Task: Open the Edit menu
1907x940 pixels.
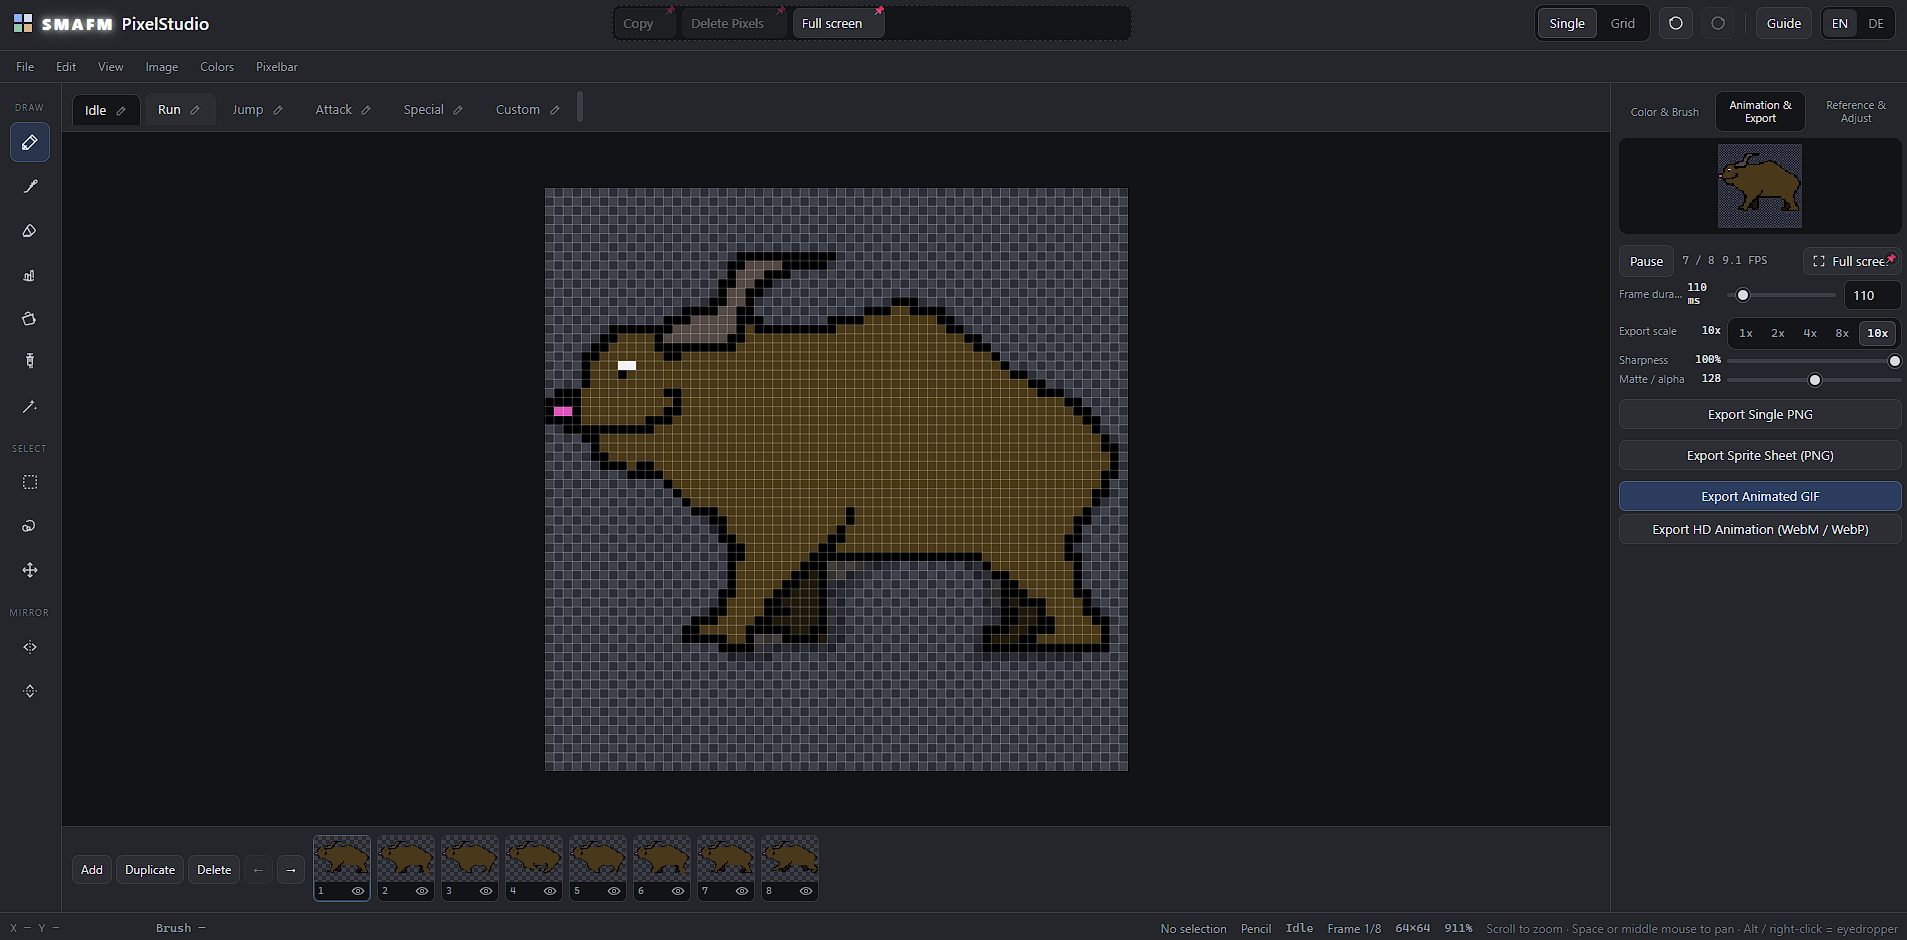Action: [x=66, y=67]
